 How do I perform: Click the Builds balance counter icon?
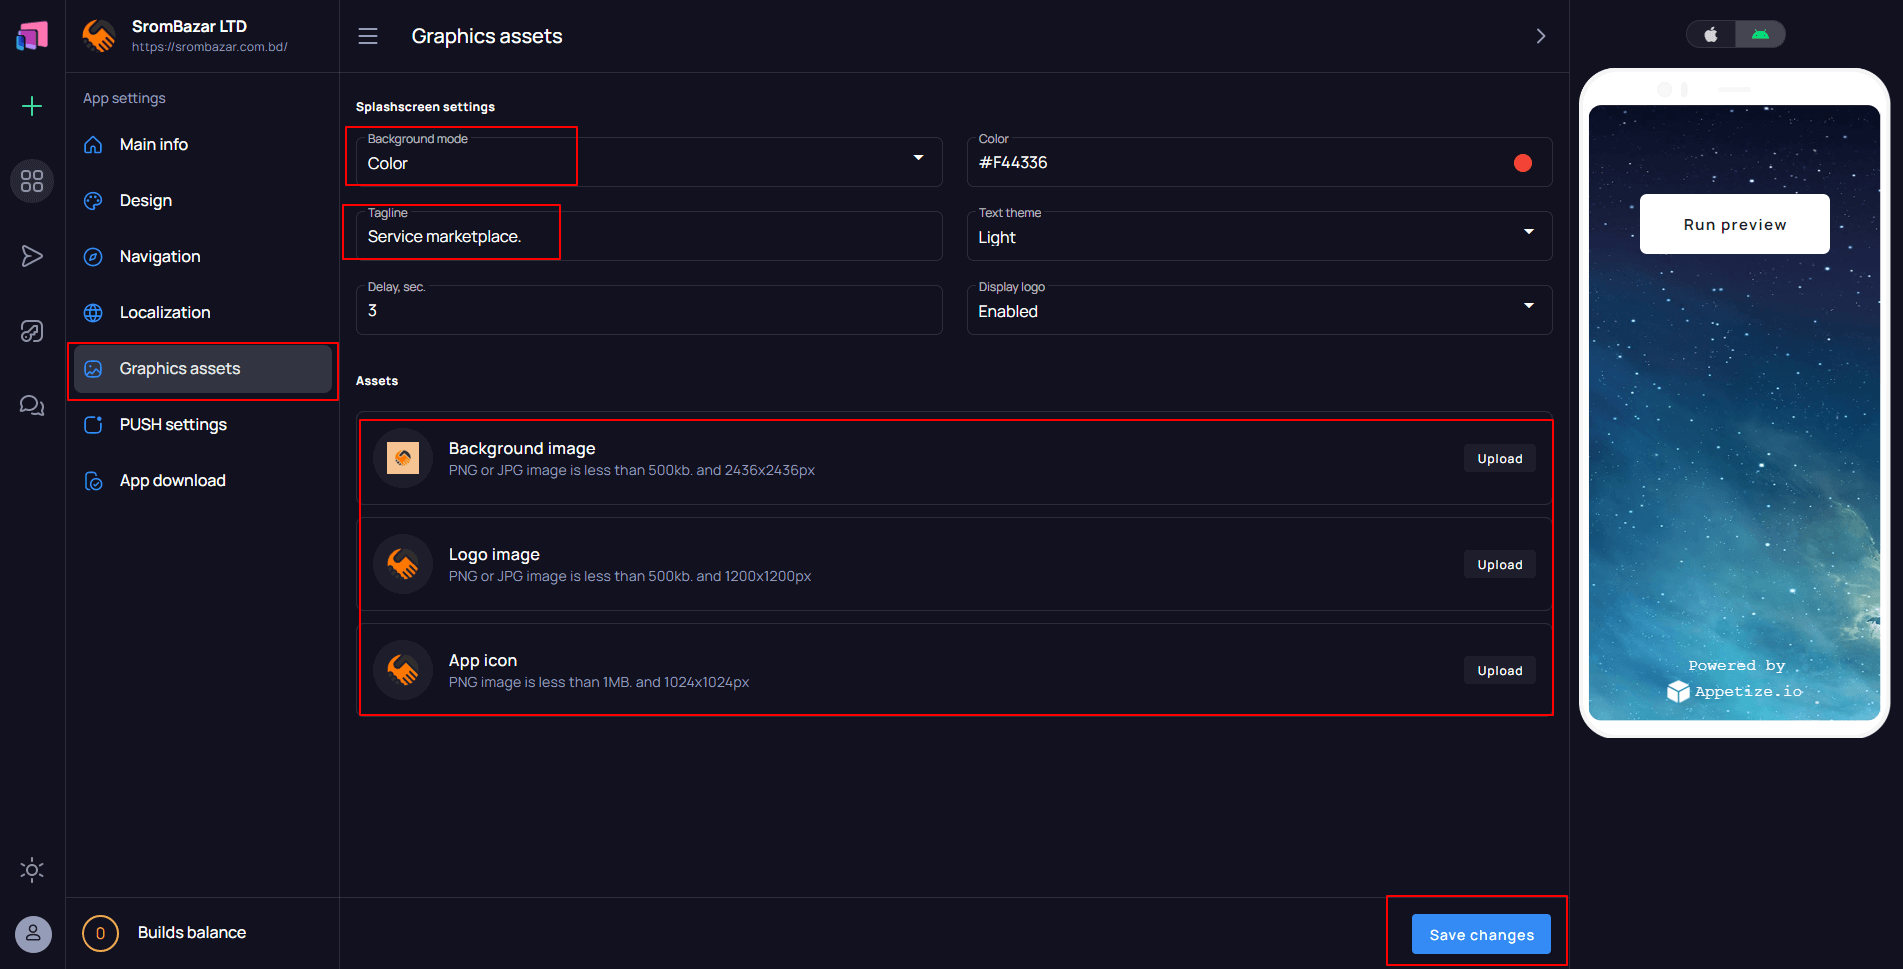pos(100,933)
